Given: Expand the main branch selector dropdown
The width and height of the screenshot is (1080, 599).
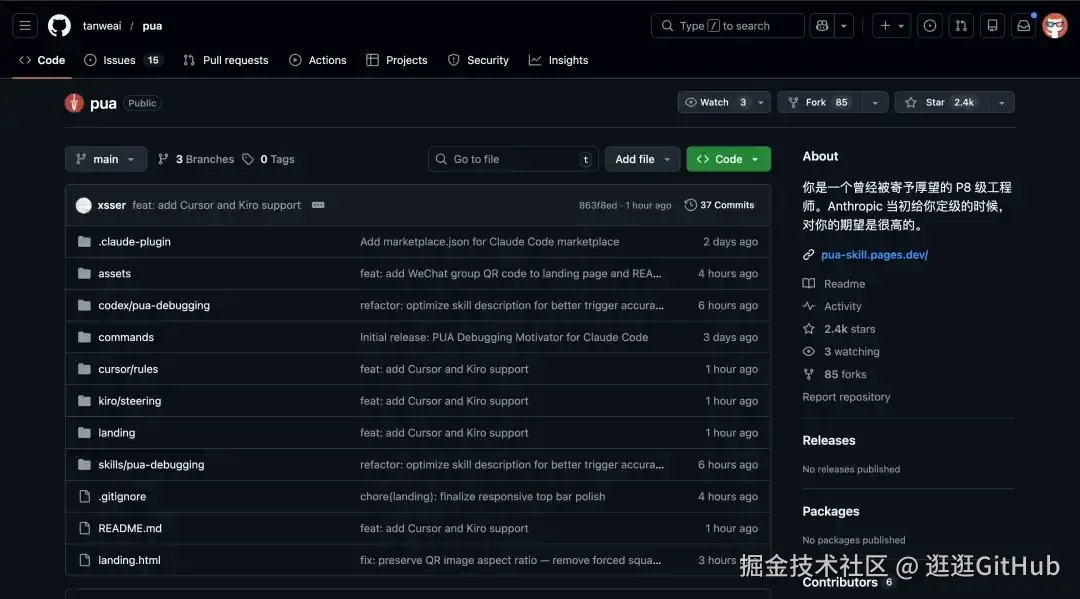Looking at the screenshot, I should click(106, 159).
